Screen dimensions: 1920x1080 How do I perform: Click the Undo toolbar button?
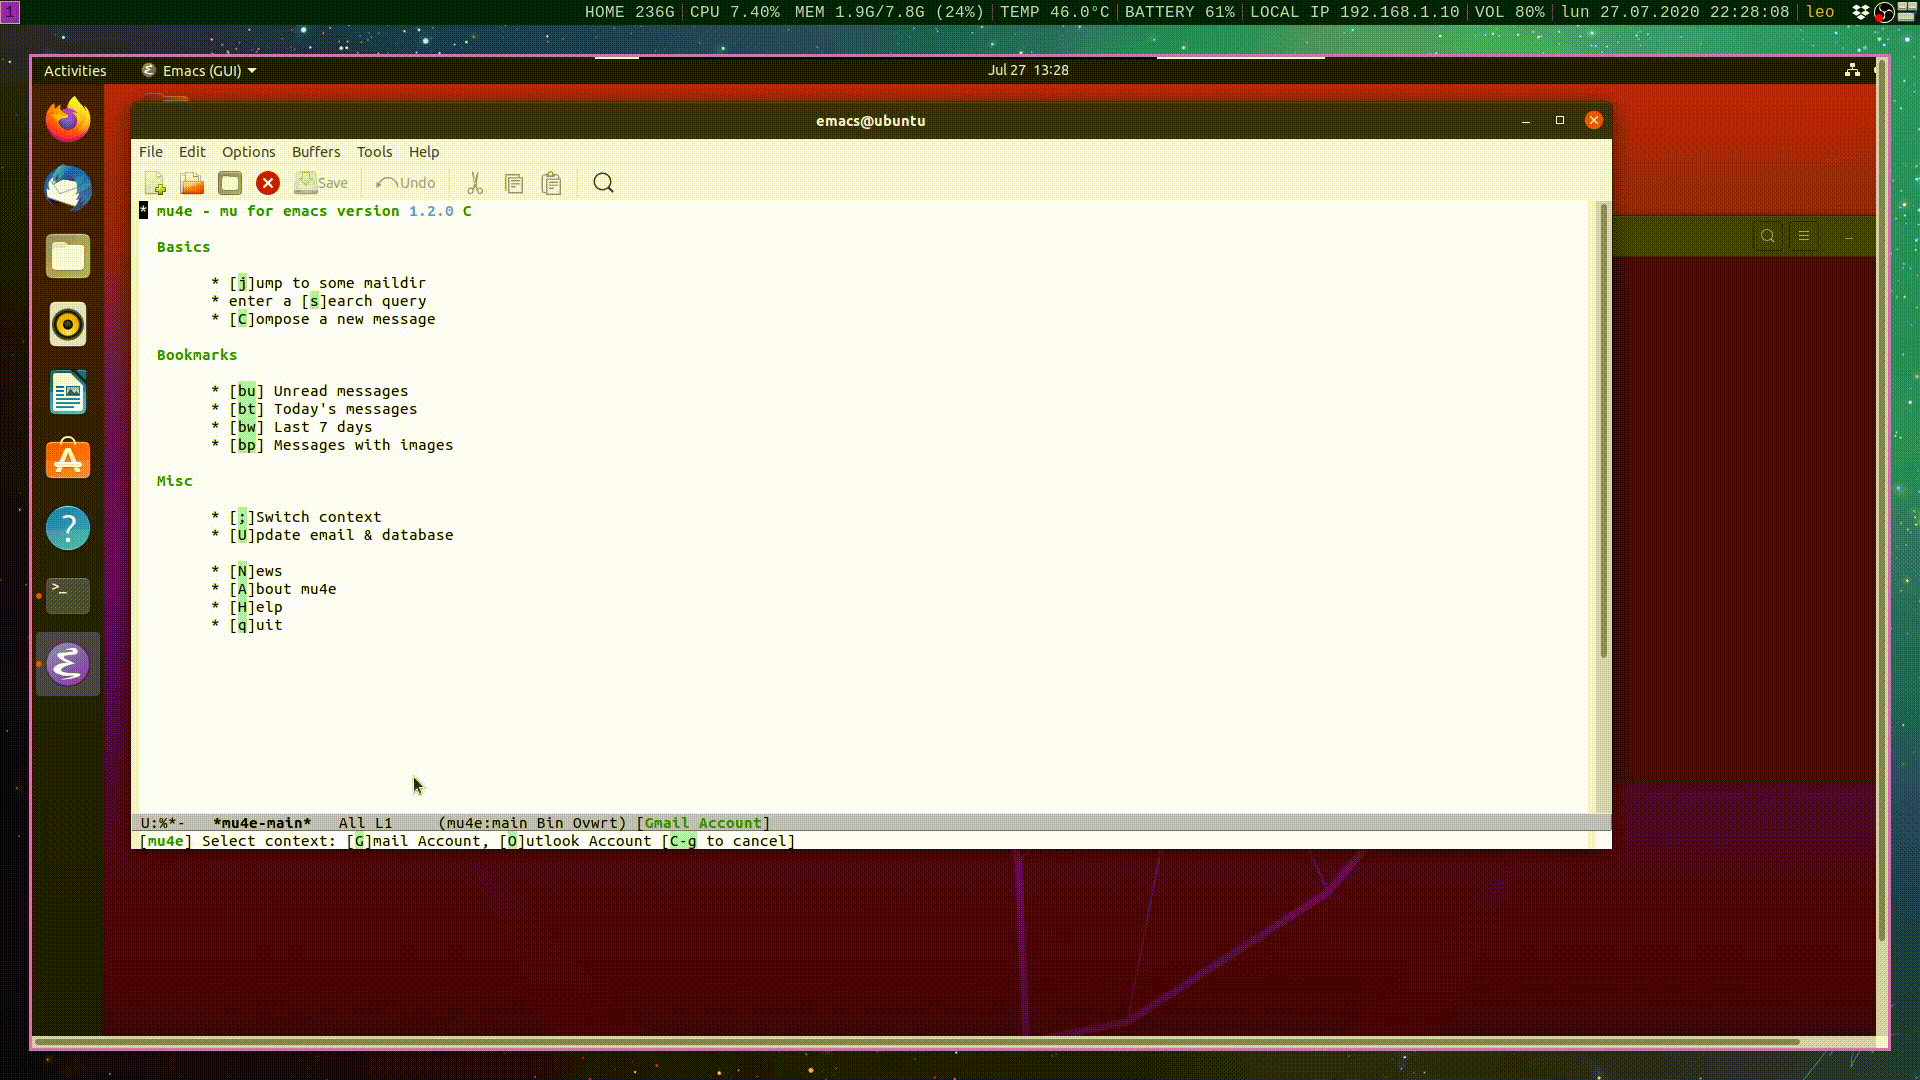(405, 183)
